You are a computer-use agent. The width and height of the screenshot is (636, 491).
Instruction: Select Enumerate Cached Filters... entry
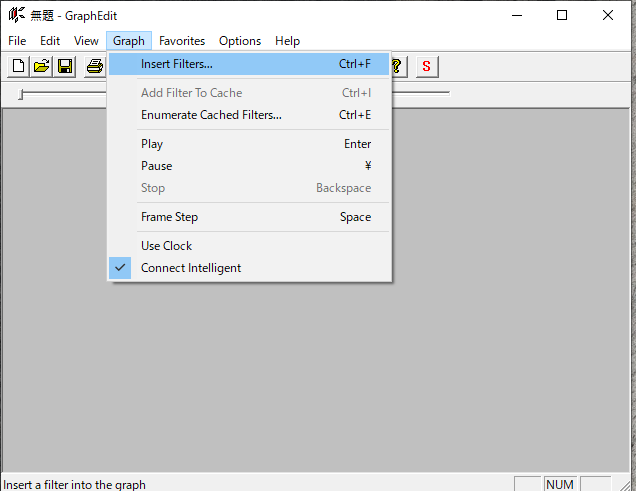pos(249,115)
